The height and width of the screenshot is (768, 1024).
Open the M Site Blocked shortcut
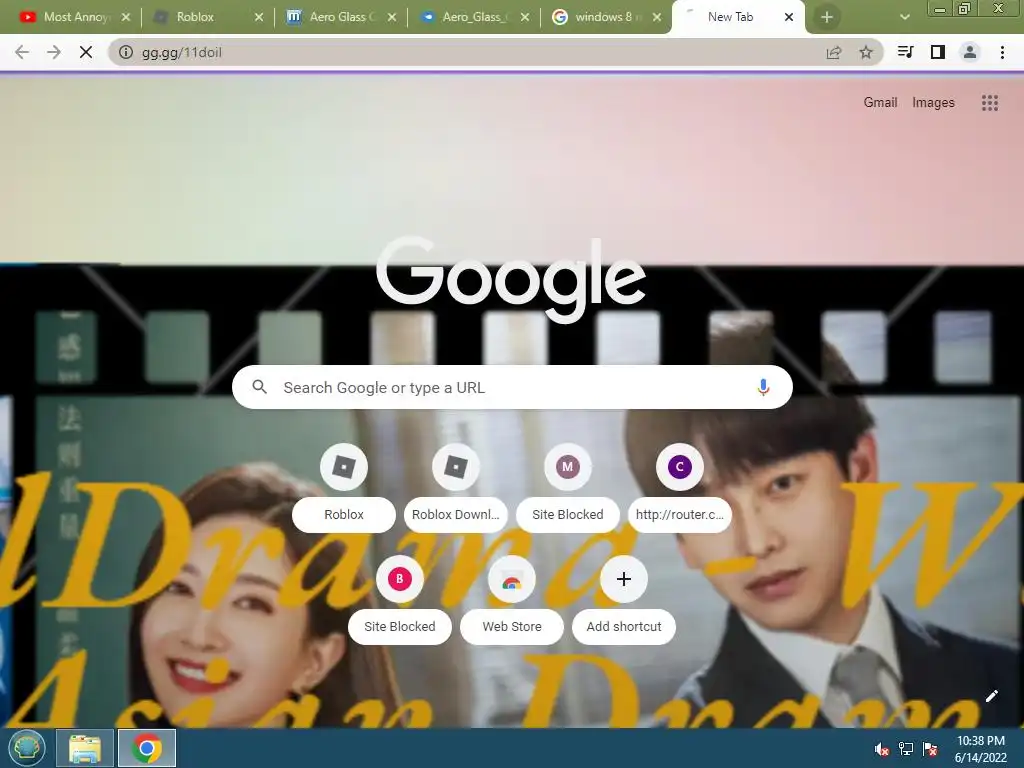click(568, 487)
